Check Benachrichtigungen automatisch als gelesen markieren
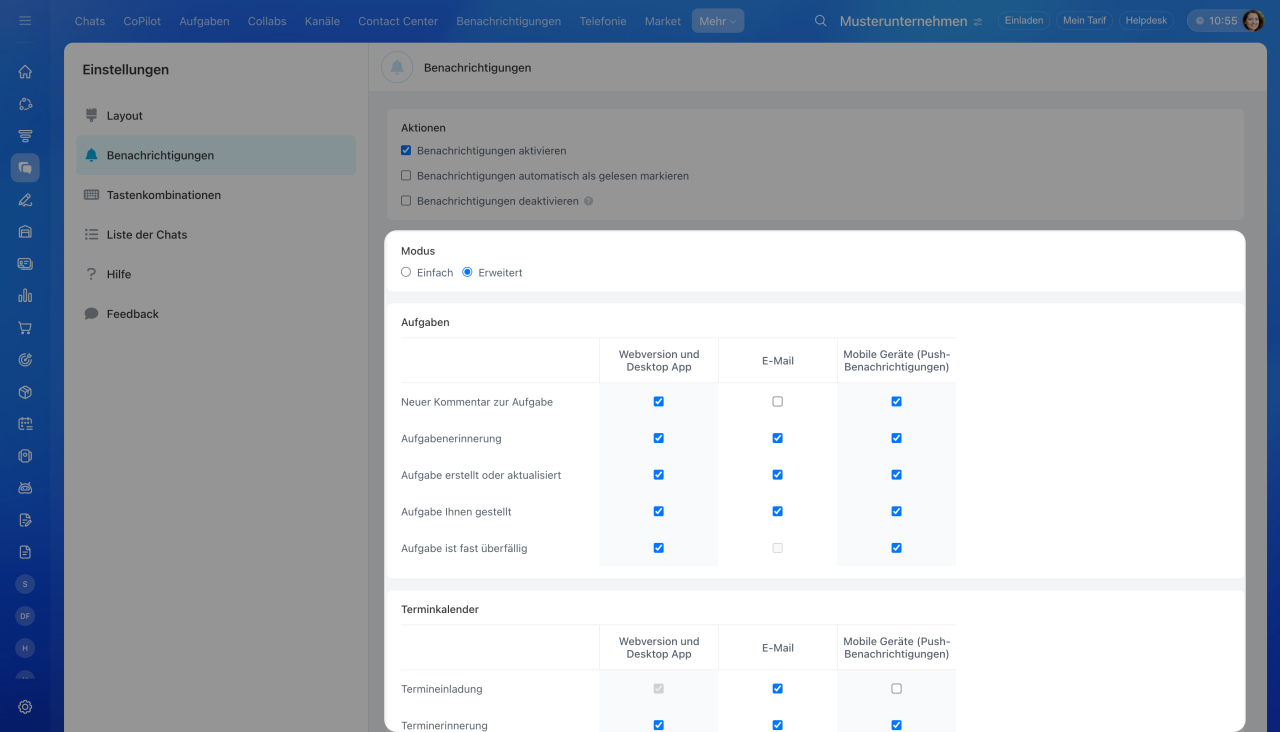The image size is (1280, 732). point(406,176)
